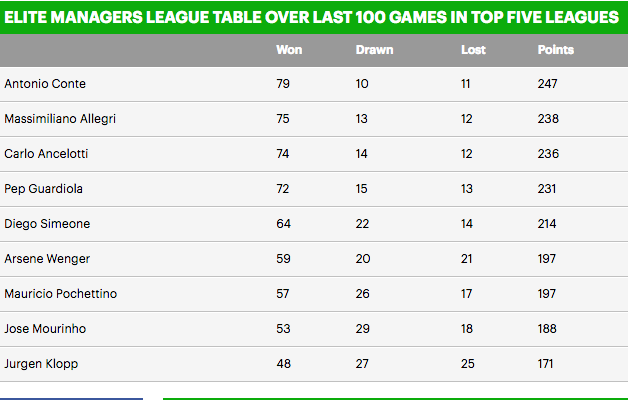
Task: Click the Lost column header
Action: point(473,50)
